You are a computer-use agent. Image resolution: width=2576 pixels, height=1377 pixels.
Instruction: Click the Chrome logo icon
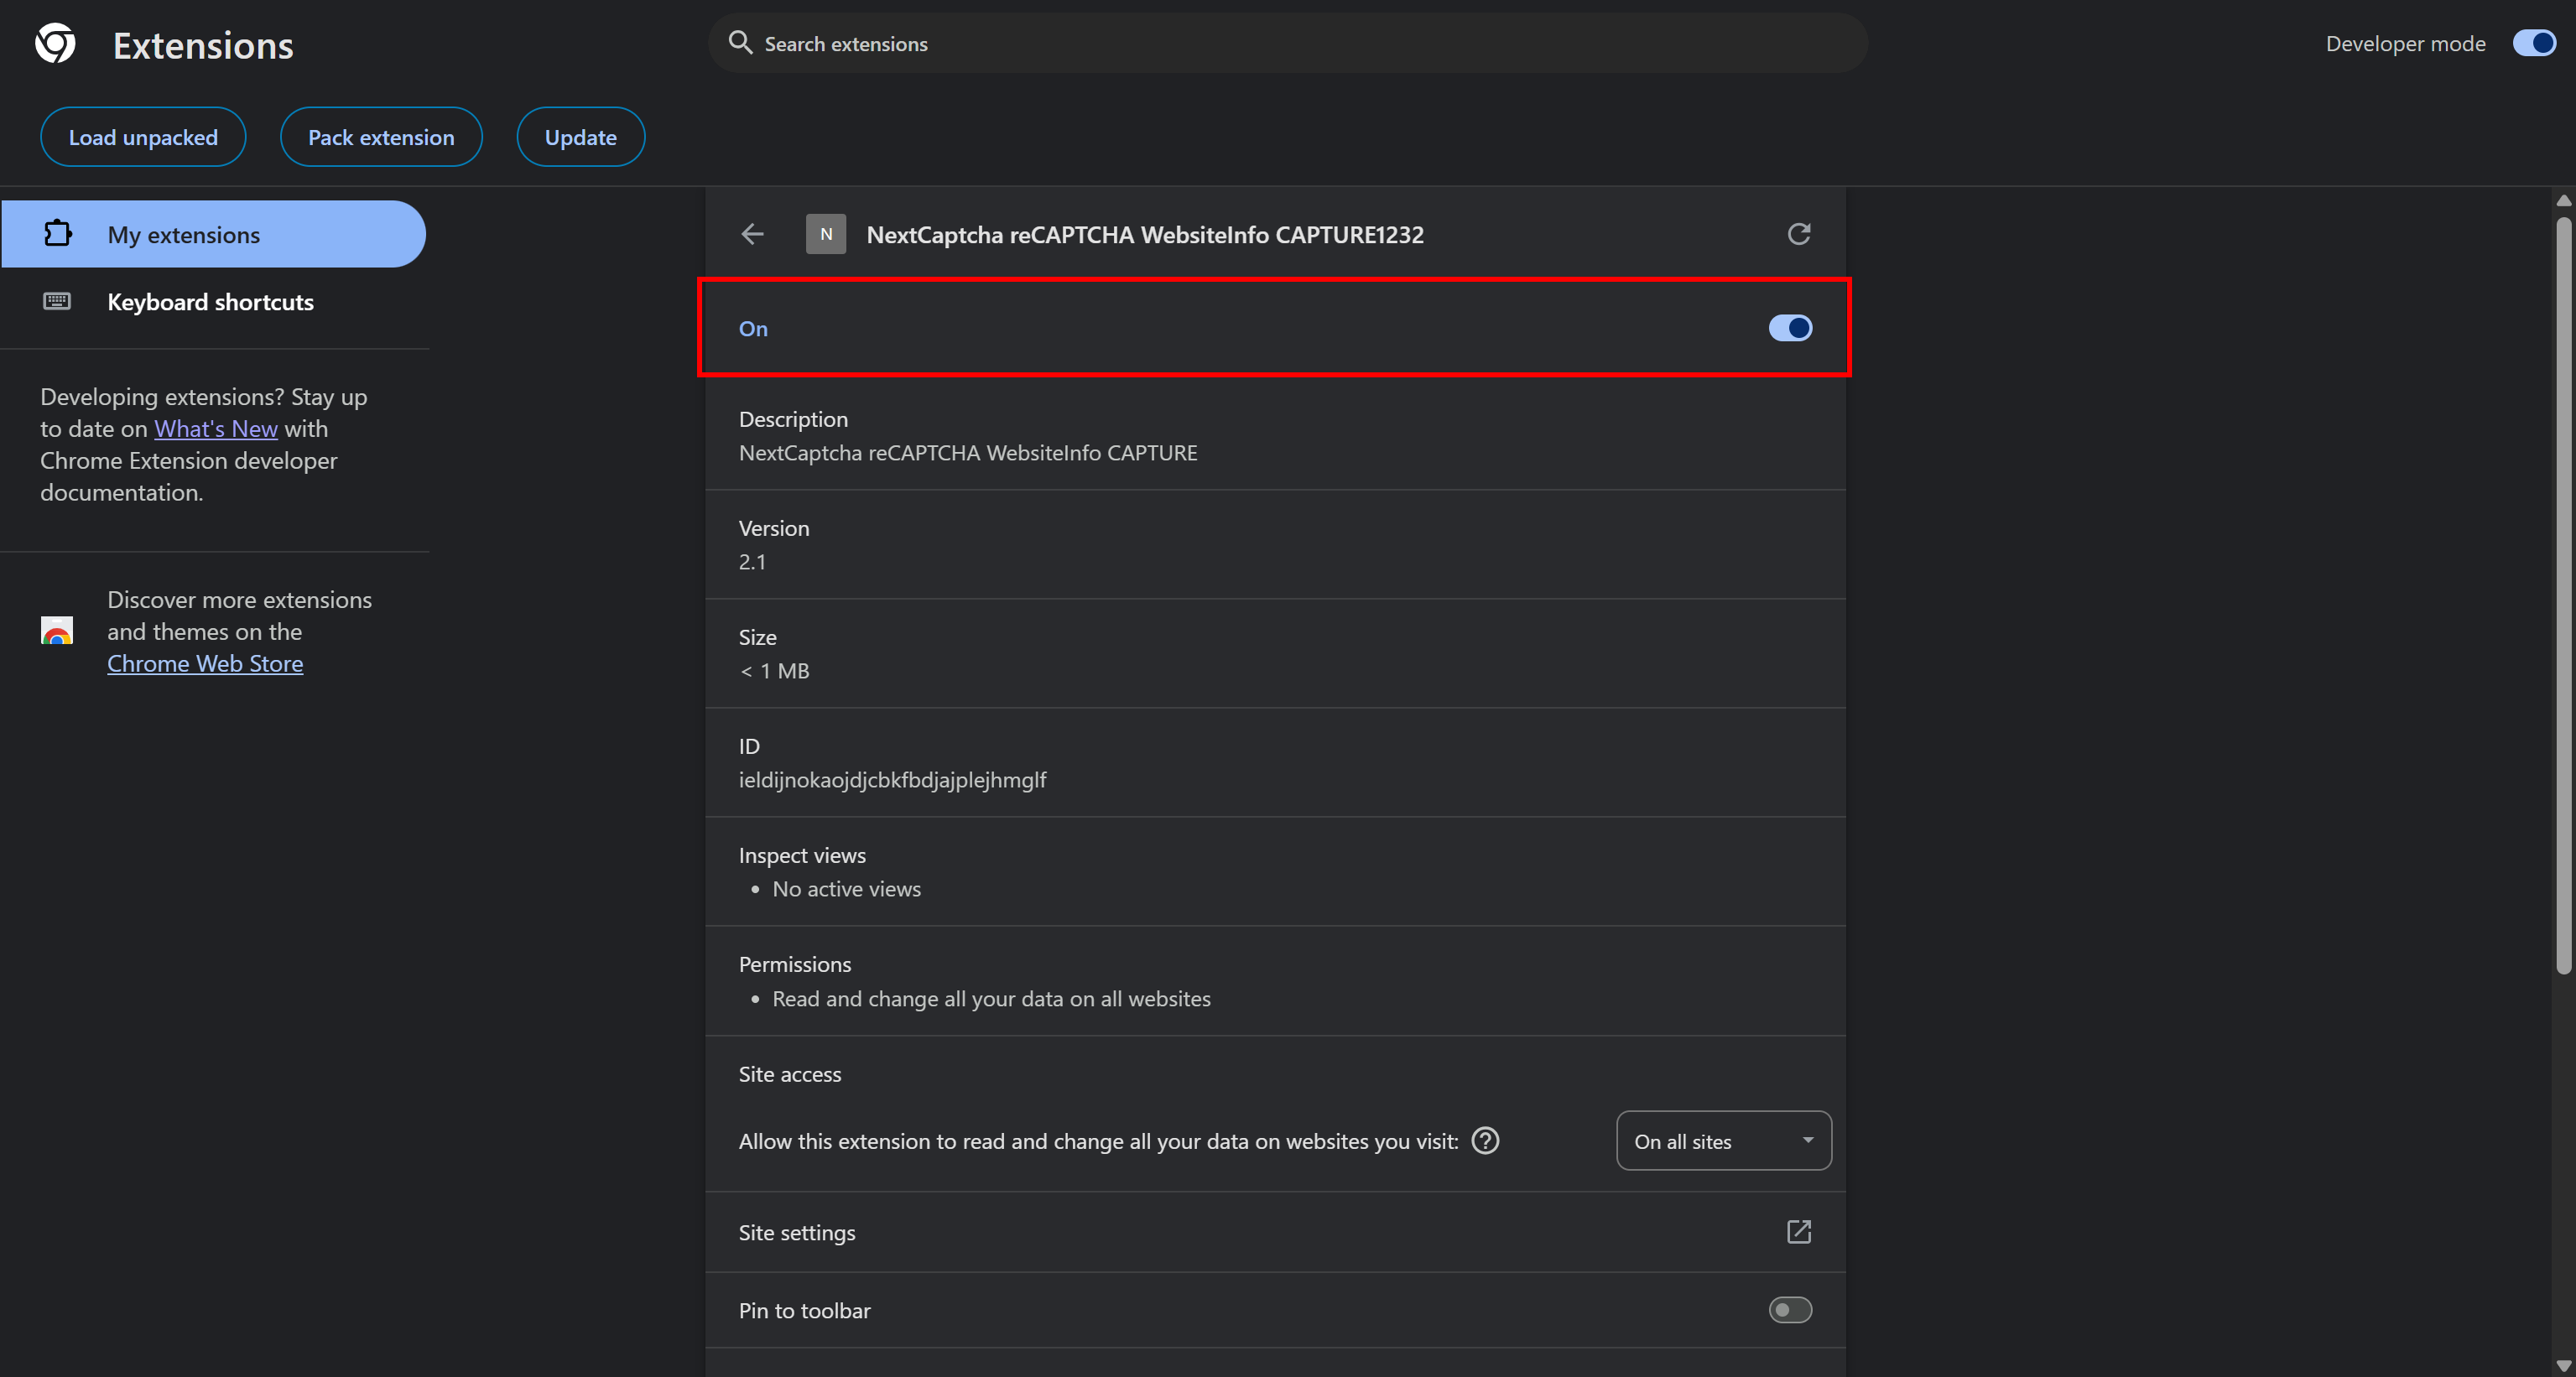coord(55,44)
